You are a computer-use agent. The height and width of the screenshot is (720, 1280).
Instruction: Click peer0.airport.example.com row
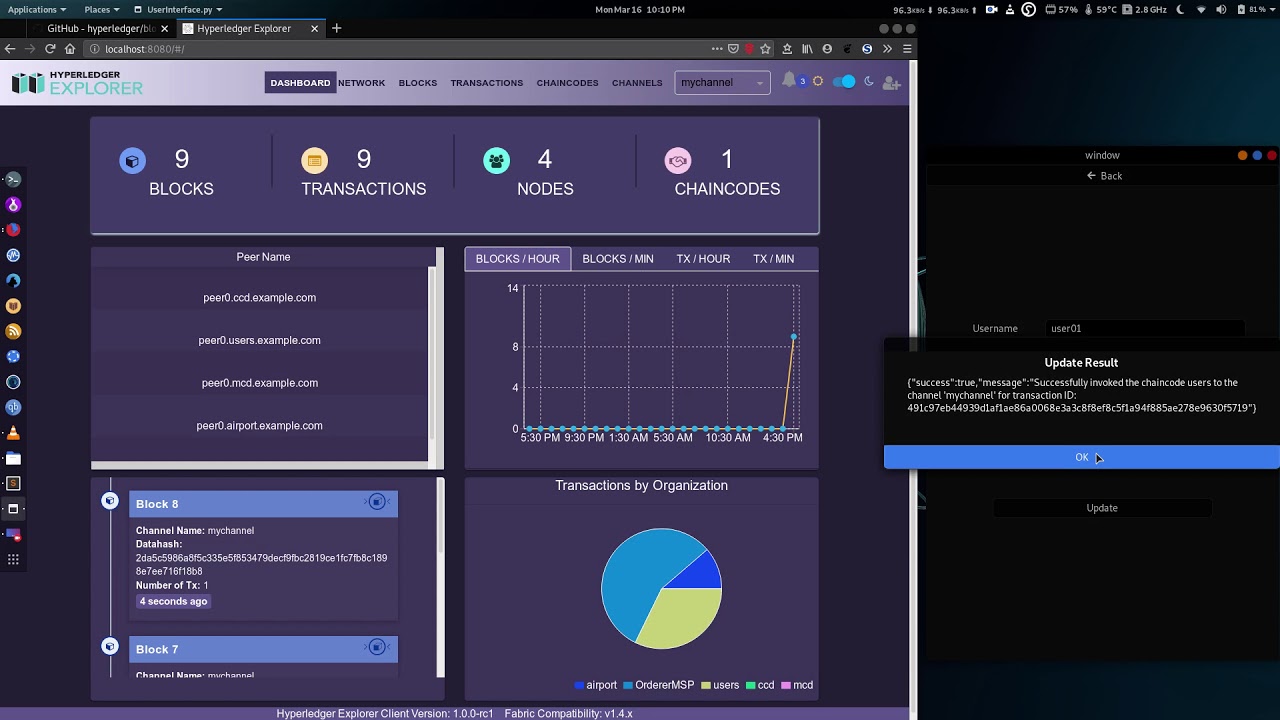[260, 426]
